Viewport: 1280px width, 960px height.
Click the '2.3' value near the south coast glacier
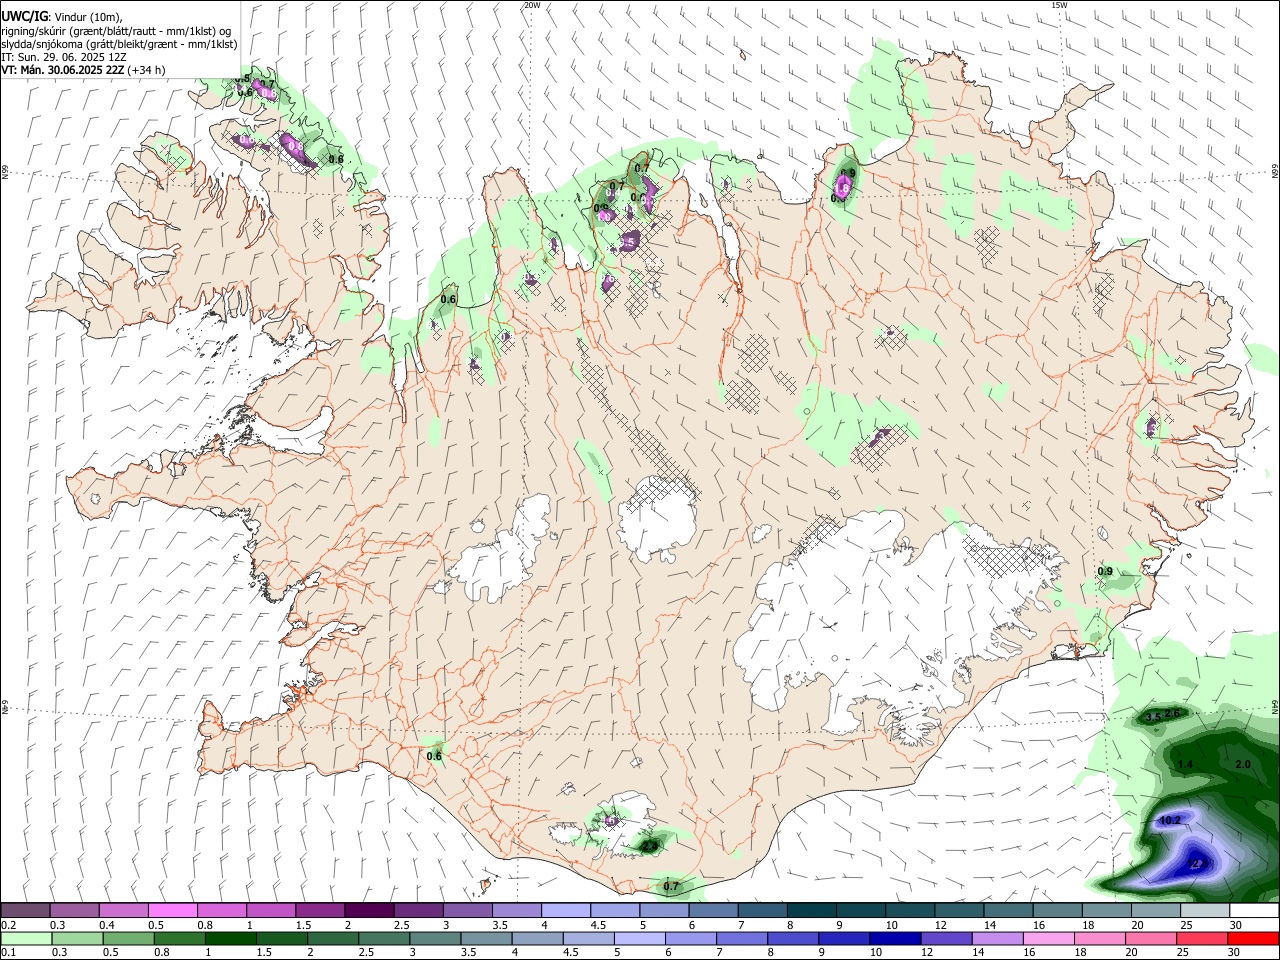(650, 846)
